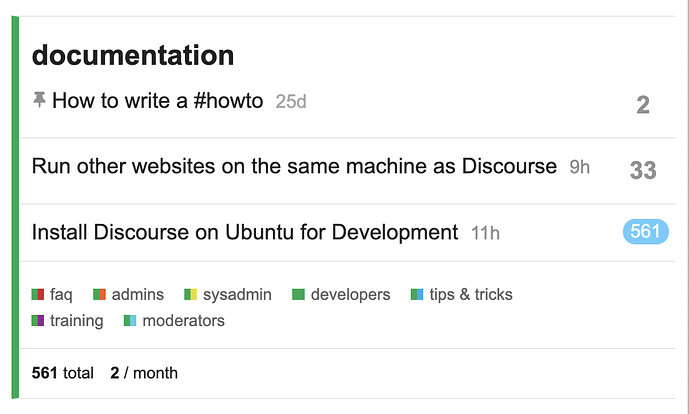Click the 25d timestamp
The height and width of the screenshot is (414, 689).
pos(291,102)
